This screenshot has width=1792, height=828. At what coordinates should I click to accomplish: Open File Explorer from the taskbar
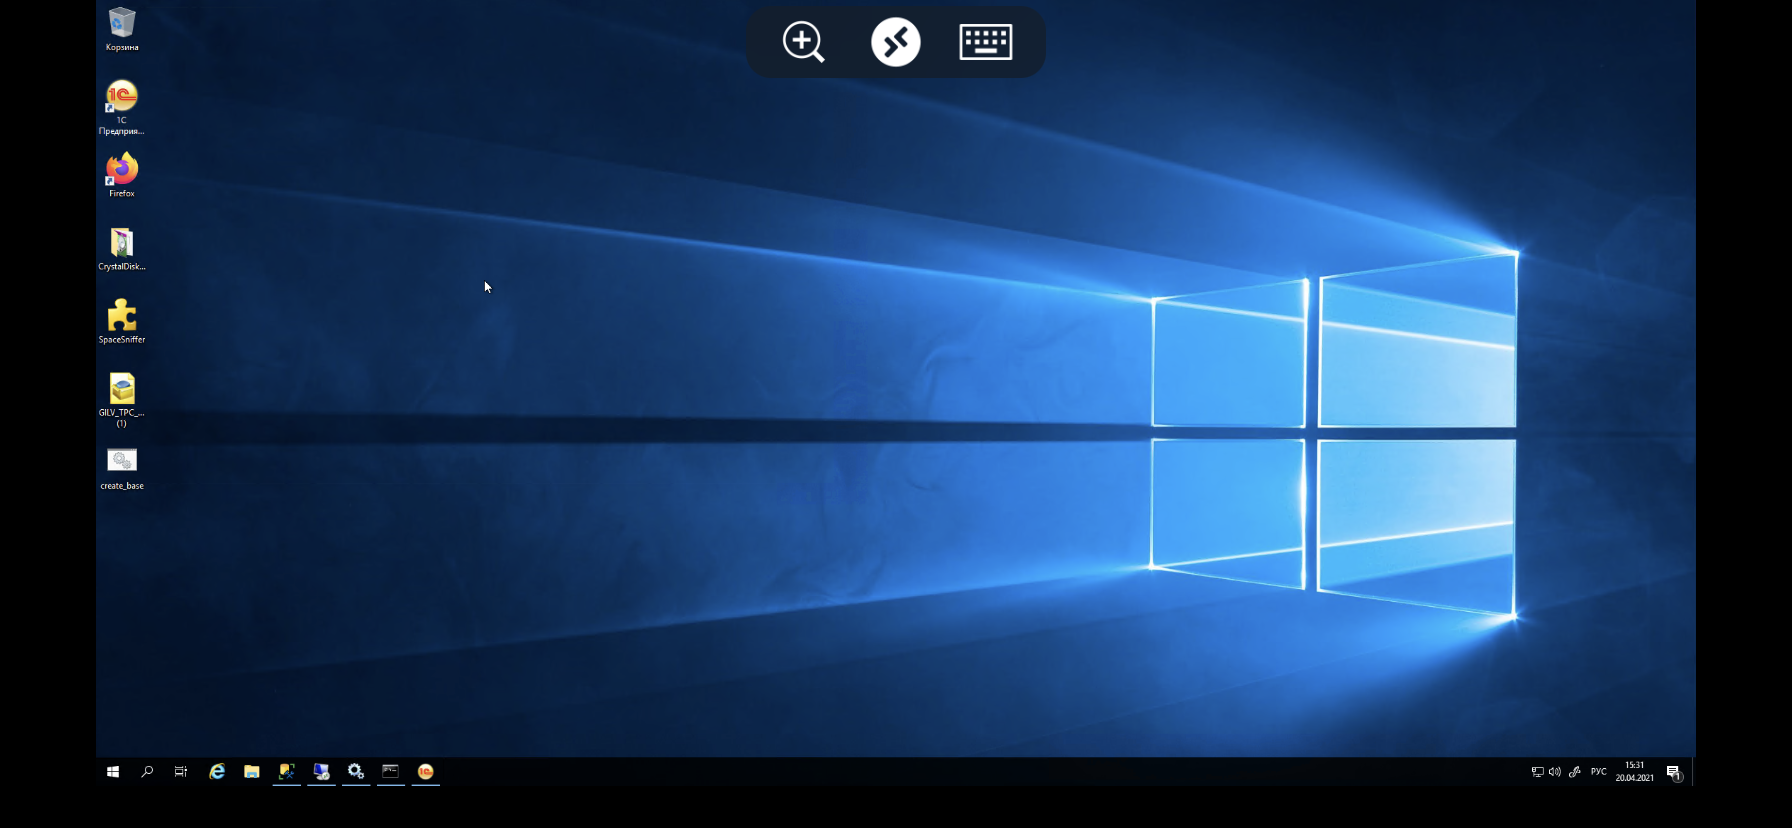click(252, 772)
